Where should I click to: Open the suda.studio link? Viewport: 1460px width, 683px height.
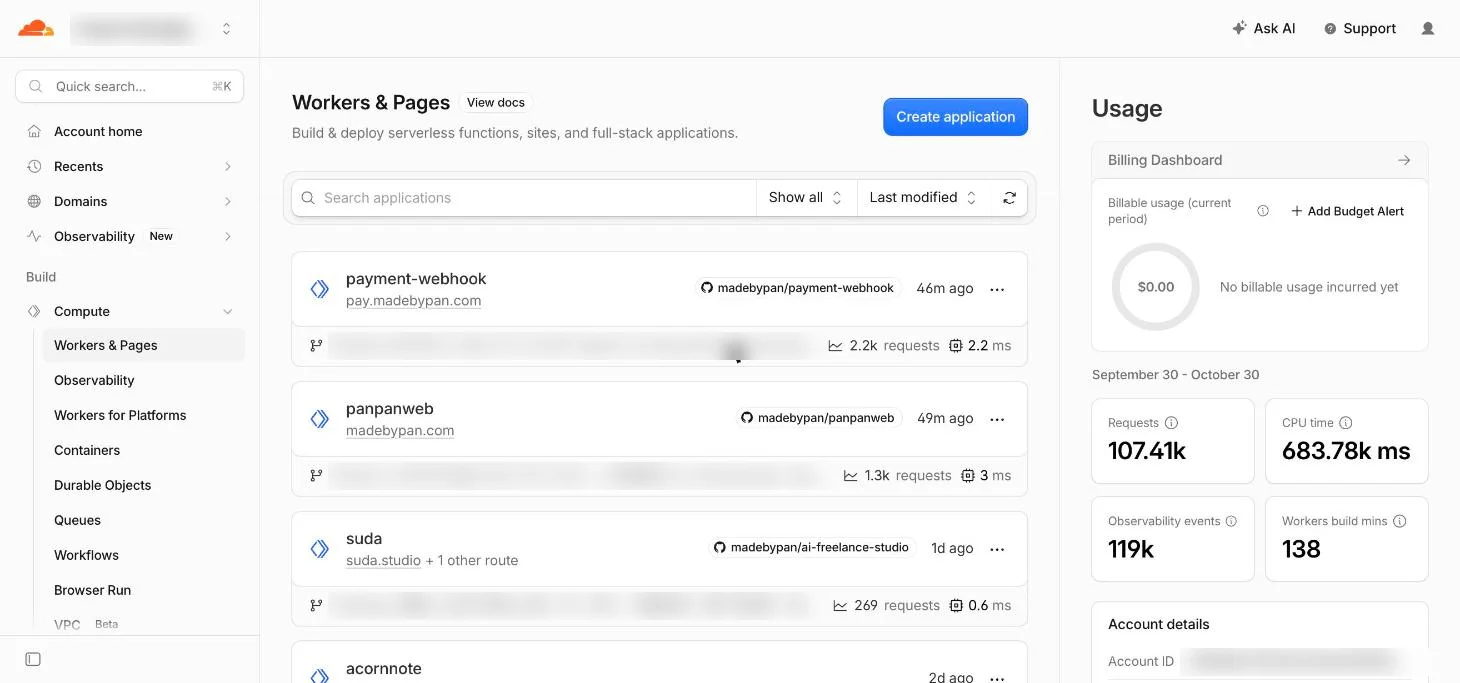383,561
